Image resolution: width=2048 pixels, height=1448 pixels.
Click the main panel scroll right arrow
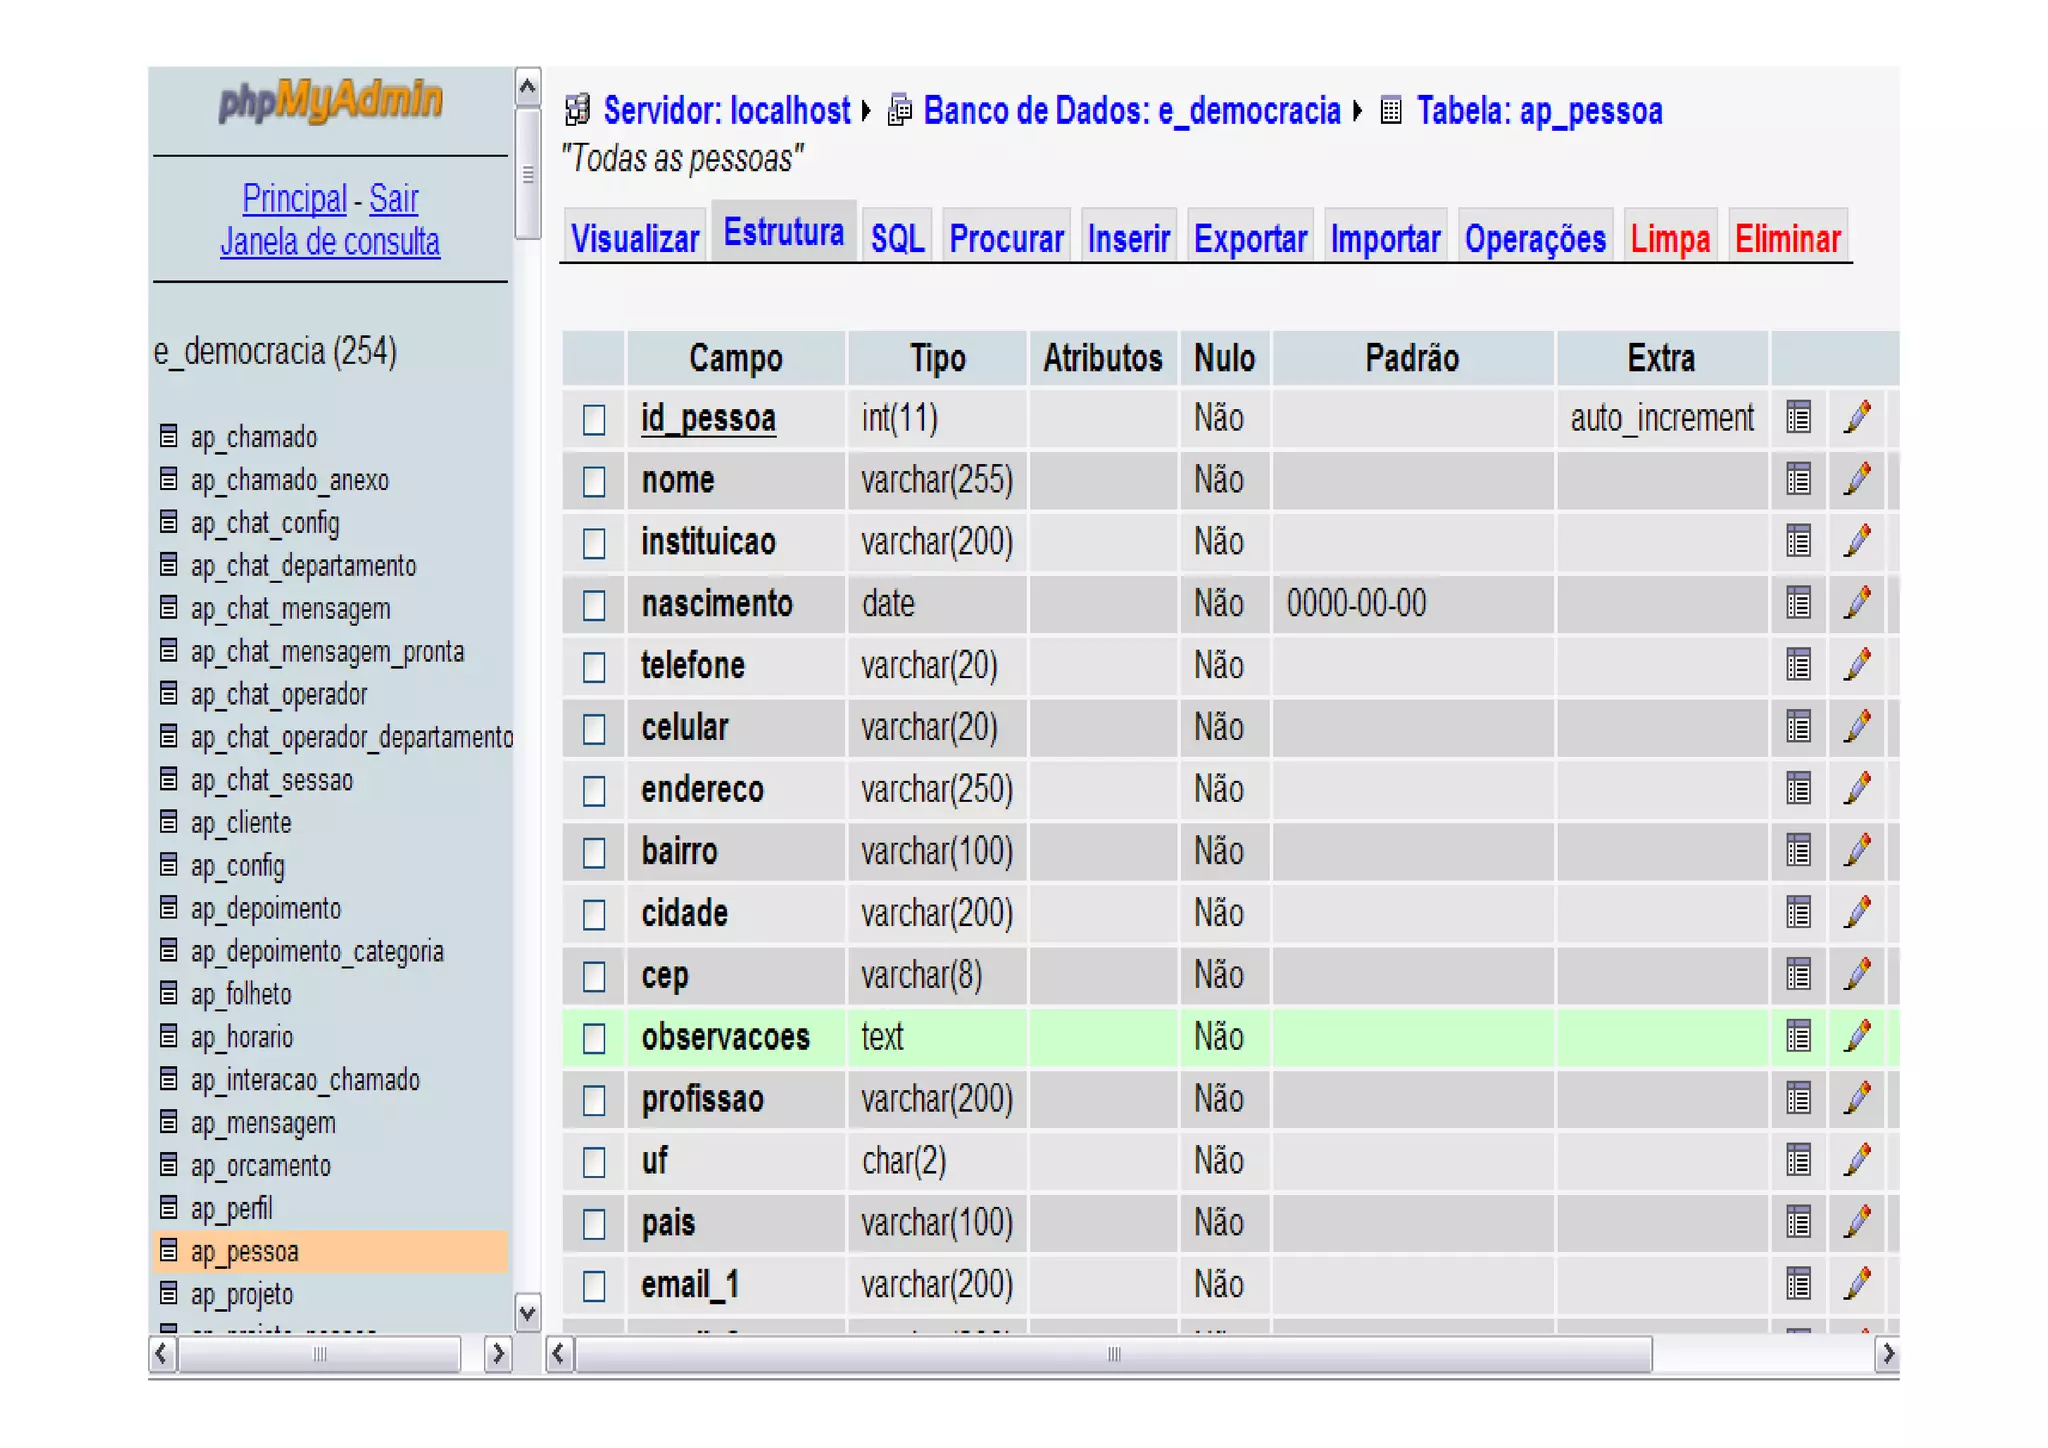(1886, 1354)
